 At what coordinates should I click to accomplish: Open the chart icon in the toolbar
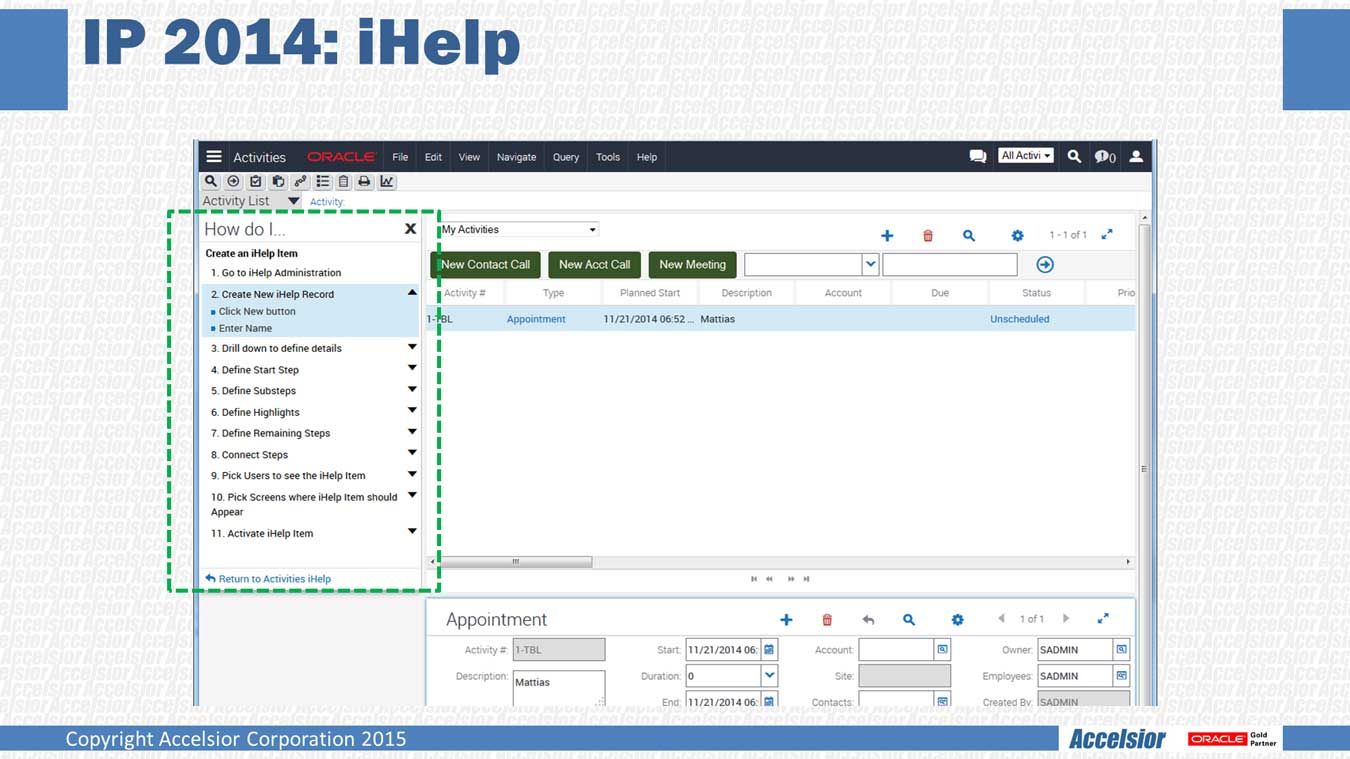[x=387, y=182]
